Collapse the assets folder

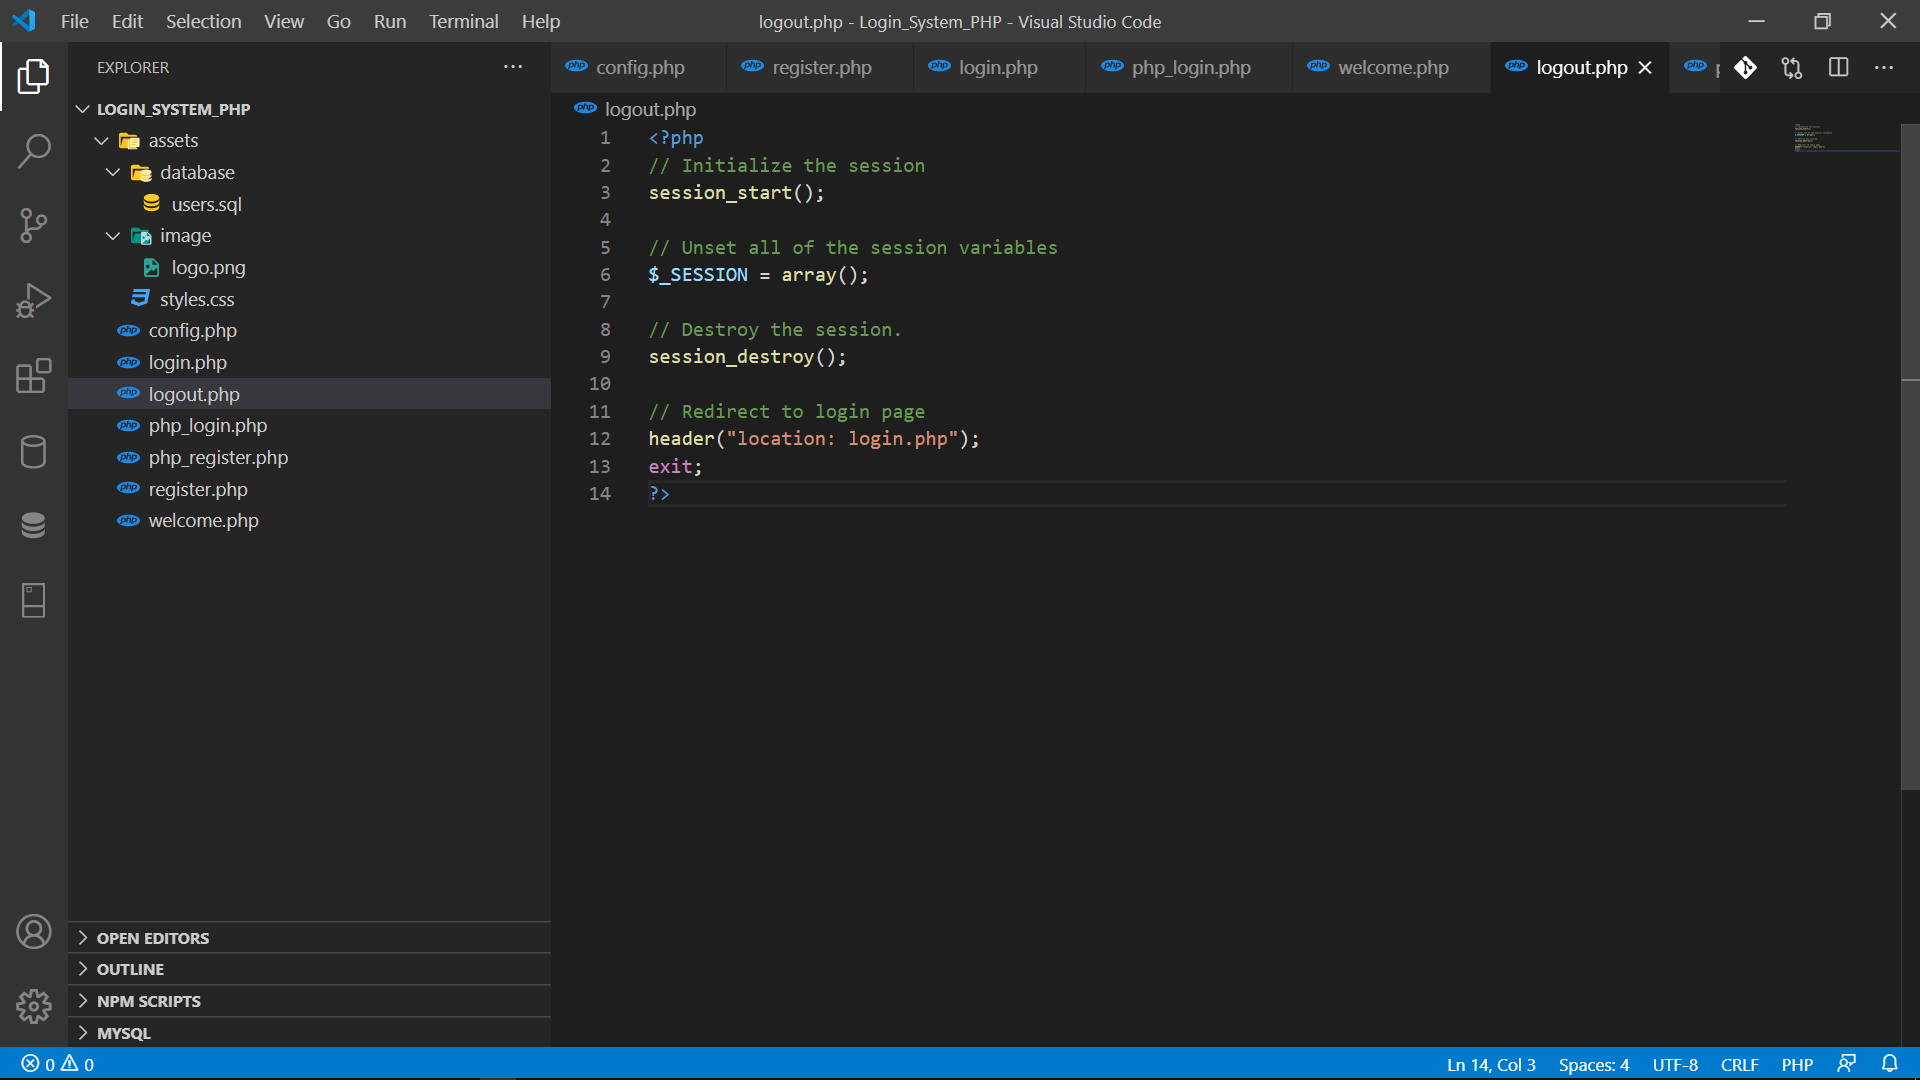(x=101, y=140)
